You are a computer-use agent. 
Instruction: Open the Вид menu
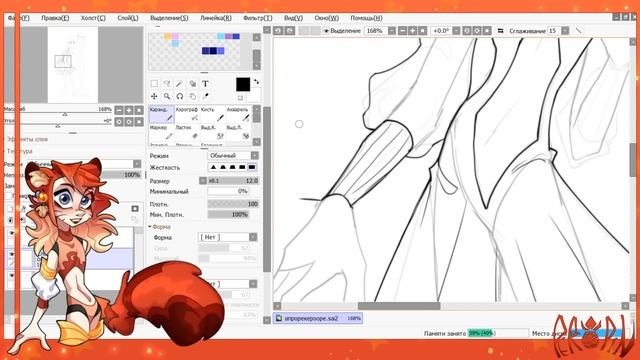click(293, 18)
